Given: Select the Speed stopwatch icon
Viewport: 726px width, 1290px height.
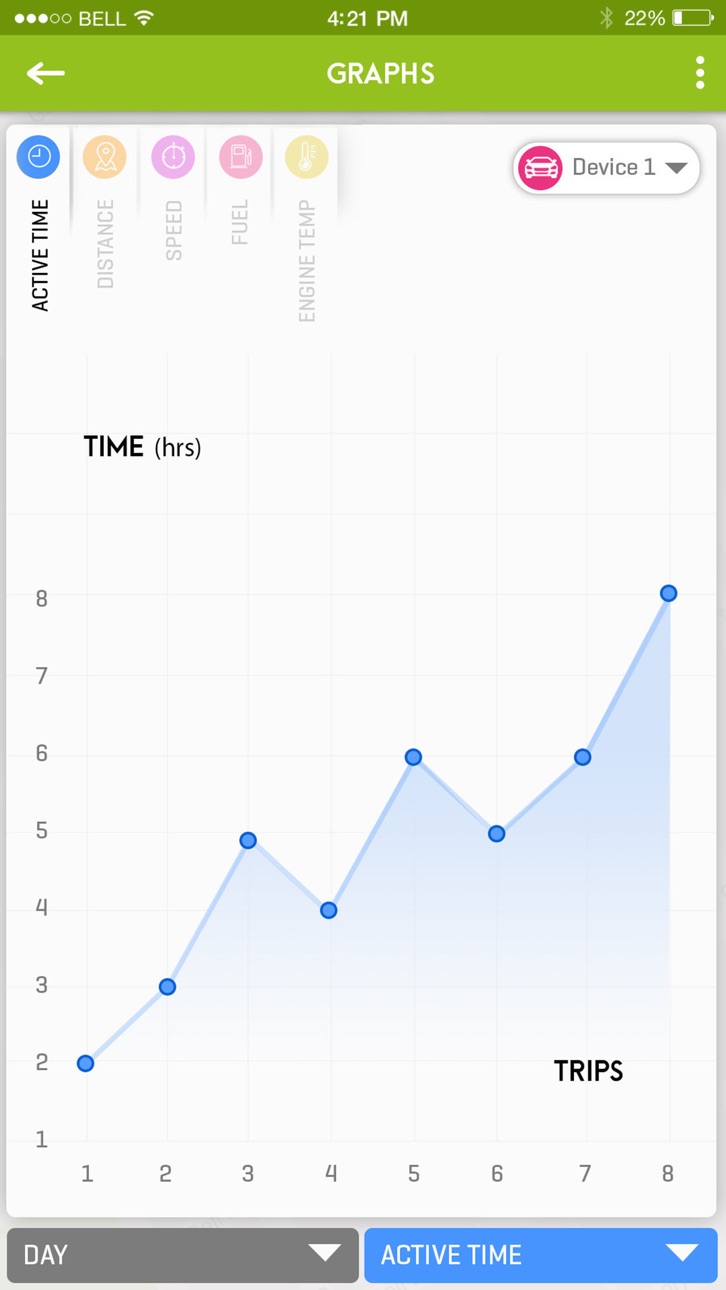Looking at the screenshot, I should (x=173, y=157).
